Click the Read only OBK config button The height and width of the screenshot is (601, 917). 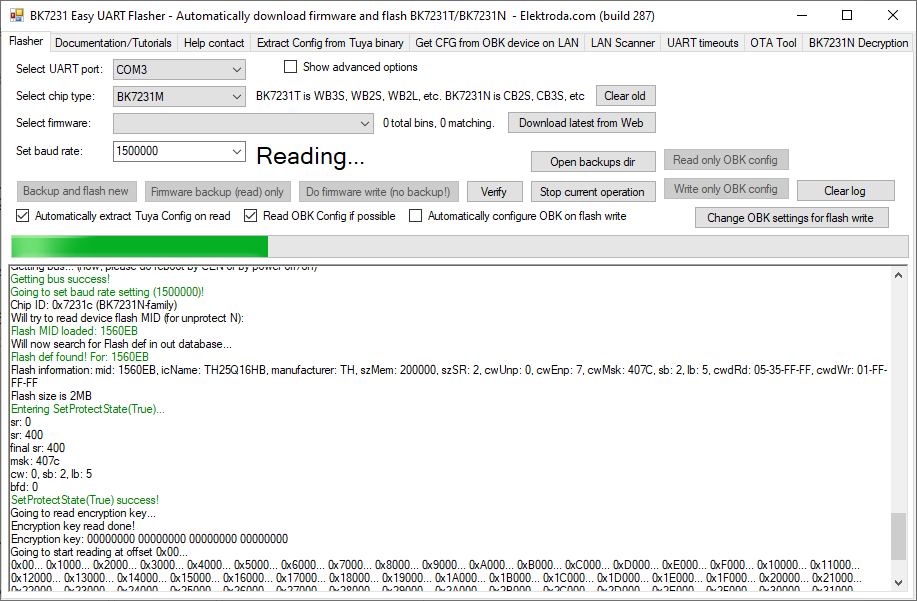pyautogui.click(x=726, y=160)
